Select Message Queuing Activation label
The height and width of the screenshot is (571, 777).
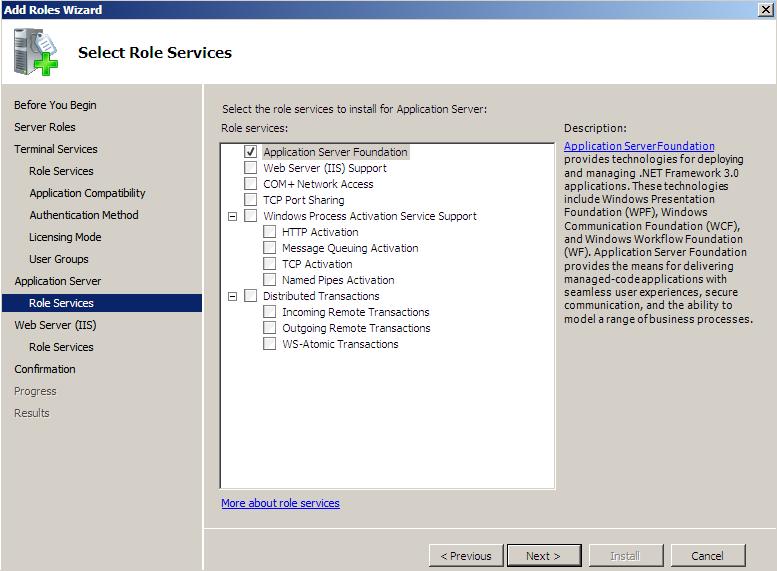tap(350, 248)
